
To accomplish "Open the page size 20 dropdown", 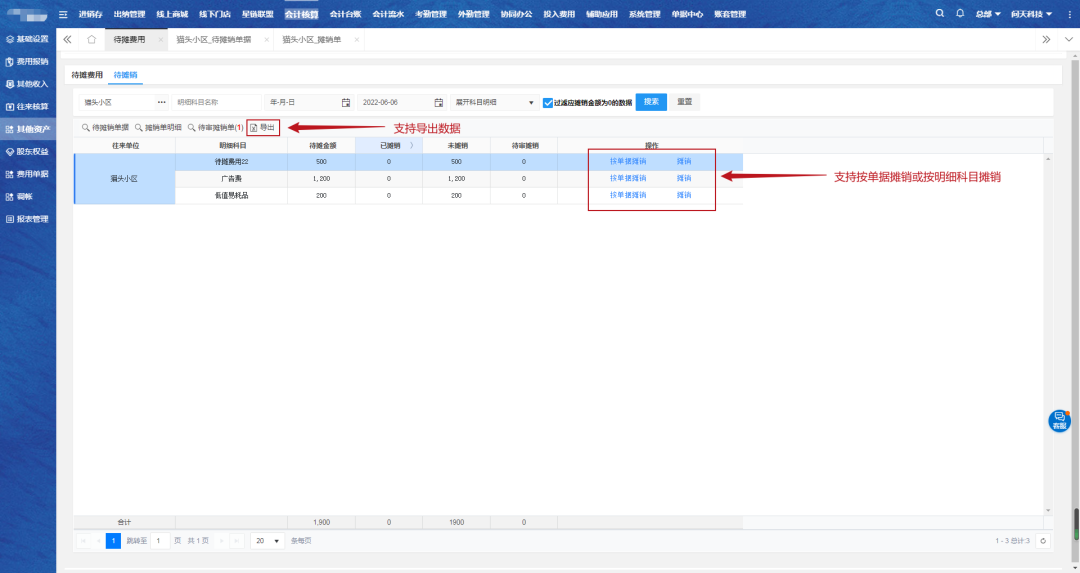I will [266, 541].
